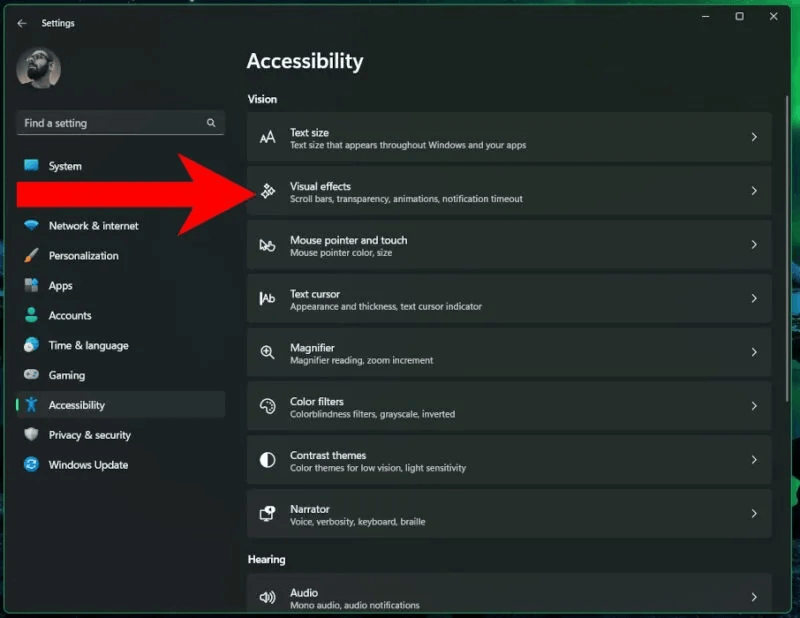Open Time & language category
The image size is (800, 618).
point(120,345)
